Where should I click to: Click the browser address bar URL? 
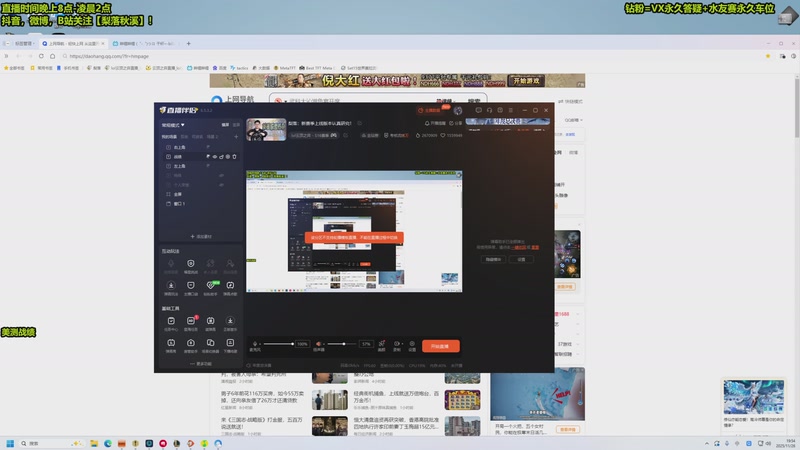click(x=109, y=56)
